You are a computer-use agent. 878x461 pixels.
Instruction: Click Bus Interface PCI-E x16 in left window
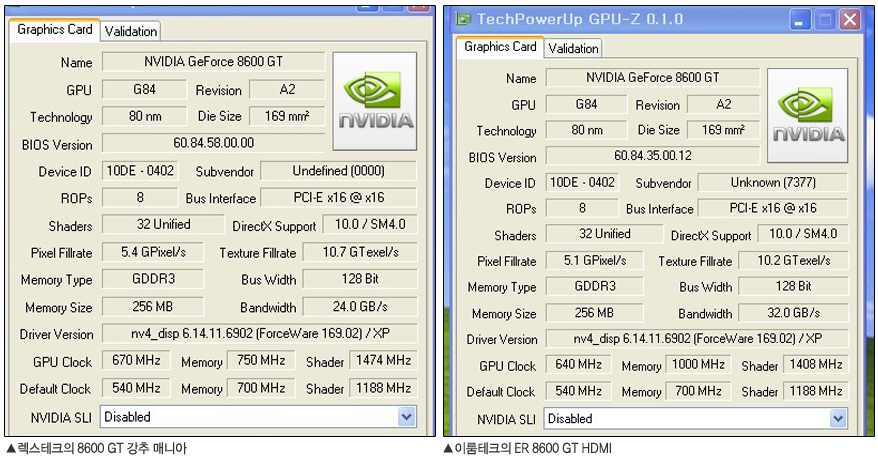pyautogui.click(x=339, y=198)
